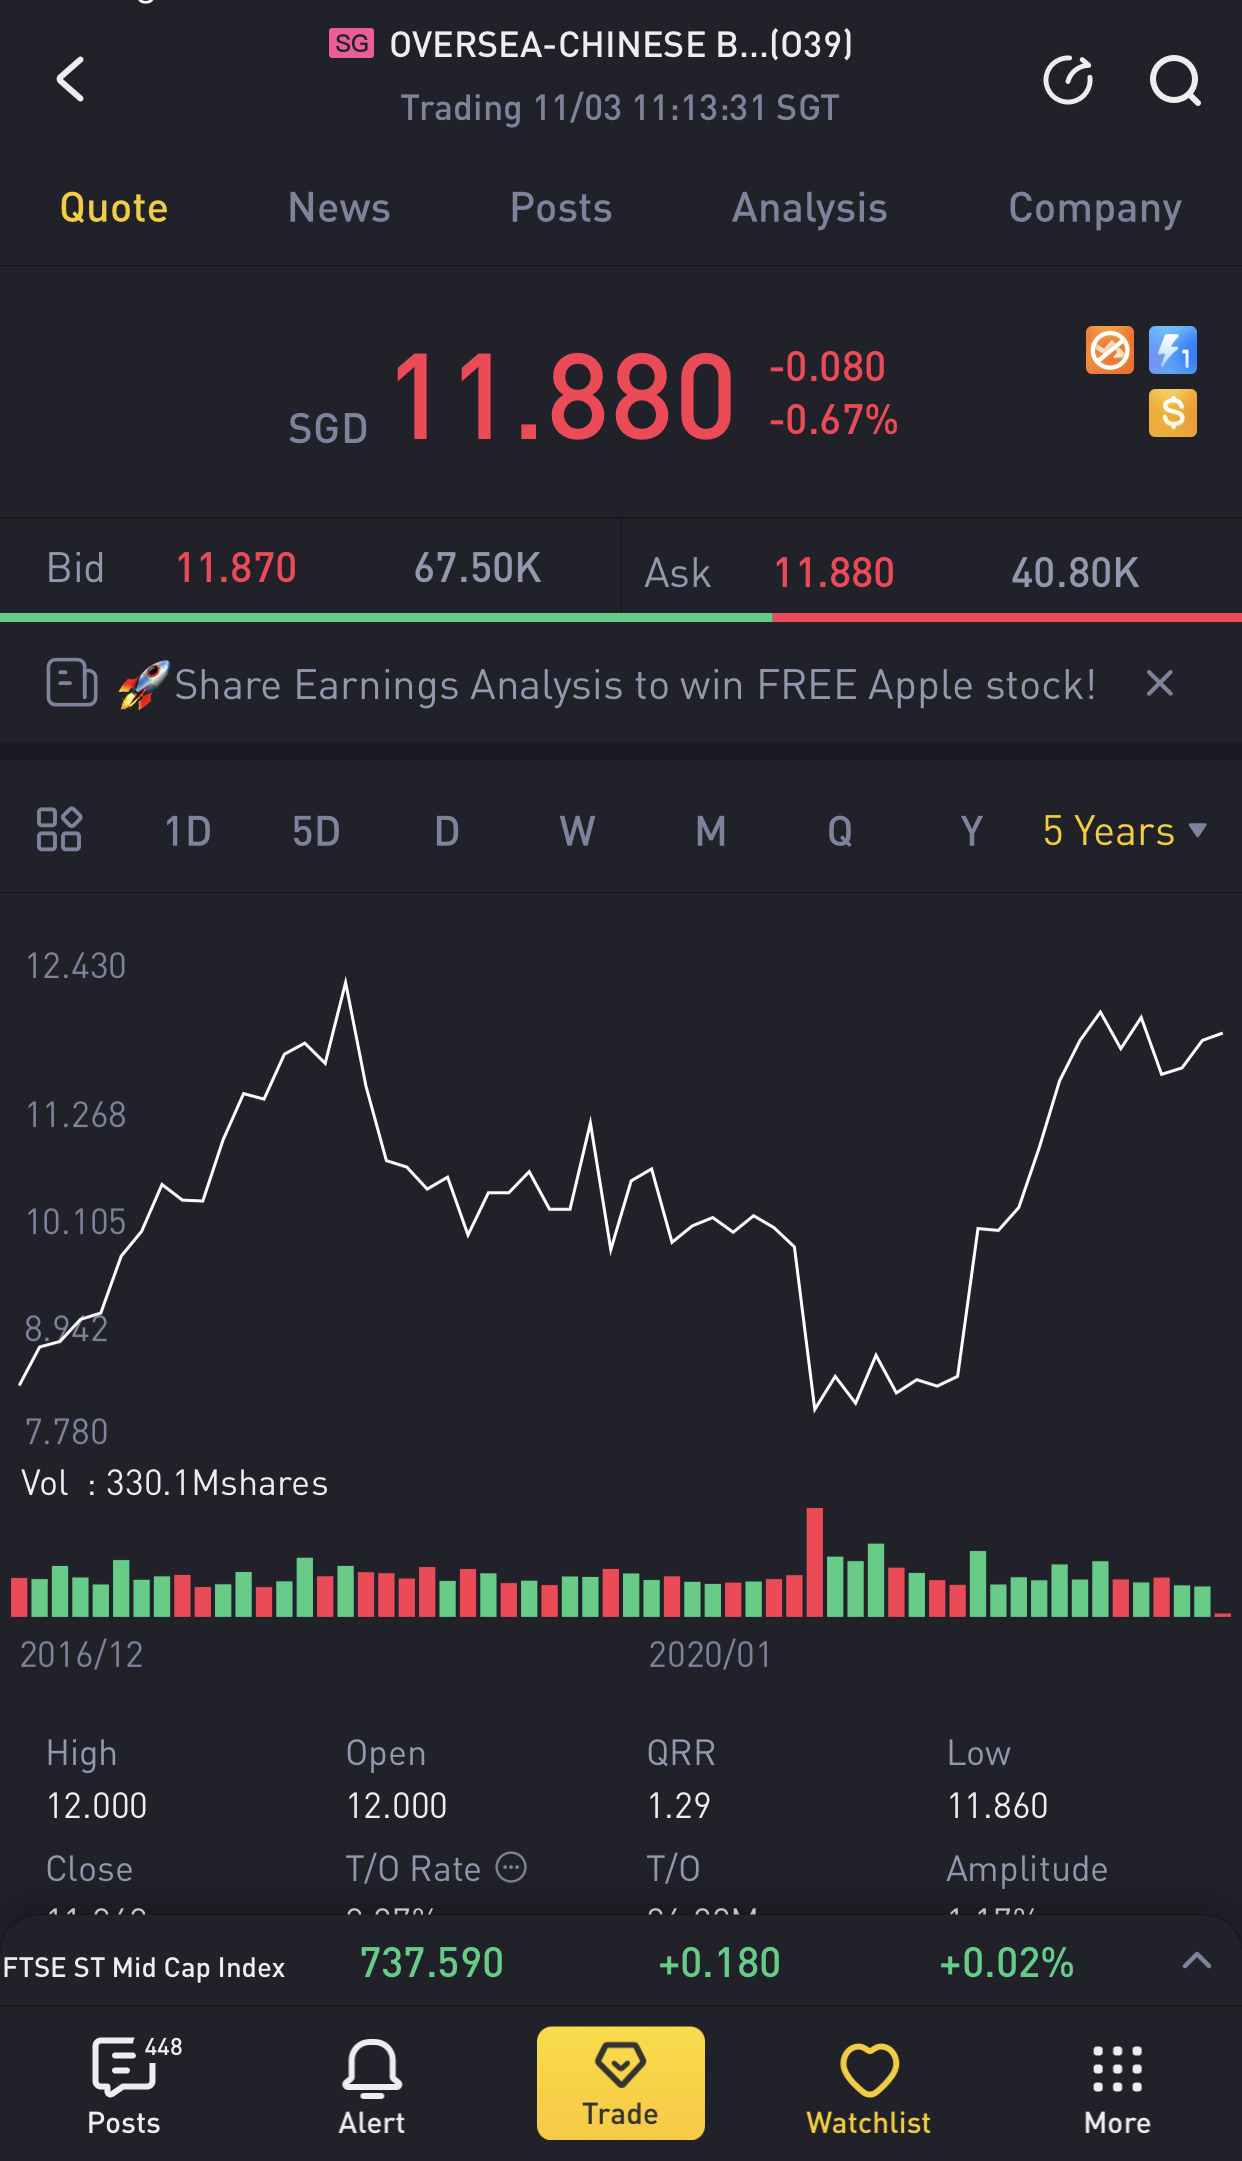Switch to the Company tab
1242x2161 pixels.
(x=1095, y=208)
